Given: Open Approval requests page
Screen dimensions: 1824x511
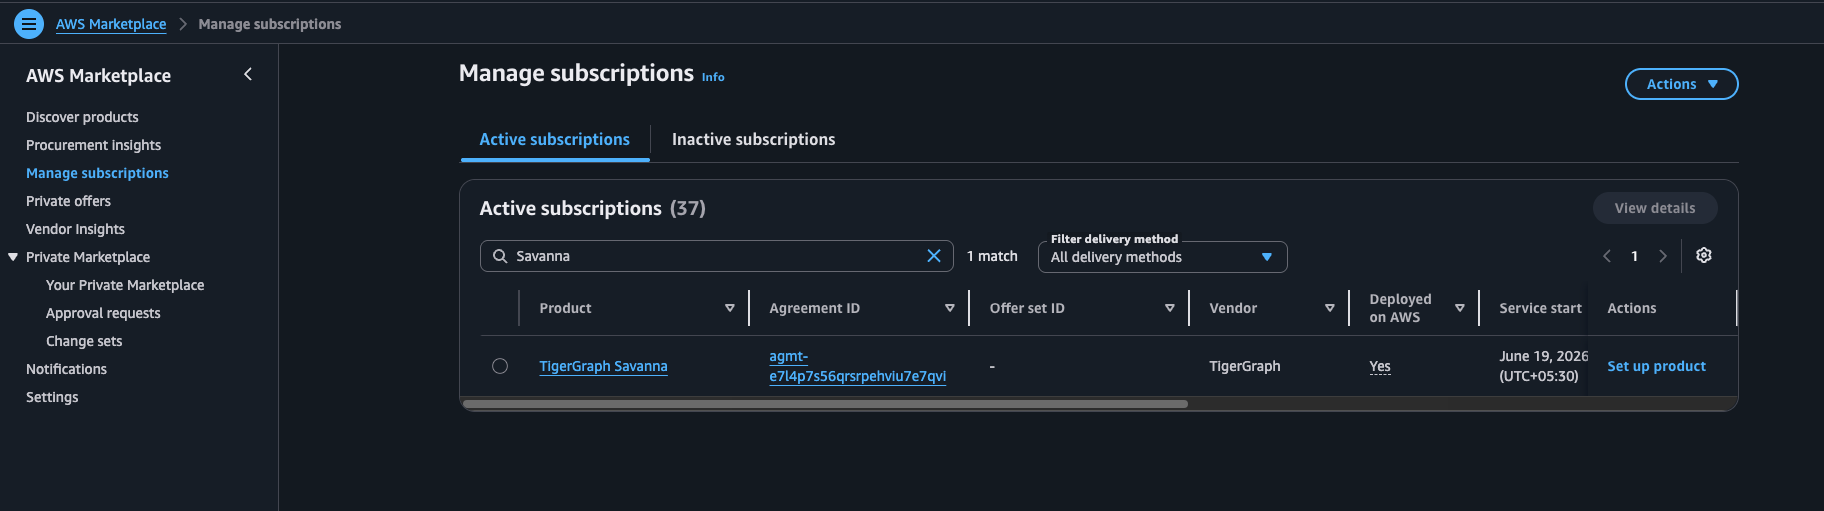Looking at the screenshot, I should (x=103, y=313).
